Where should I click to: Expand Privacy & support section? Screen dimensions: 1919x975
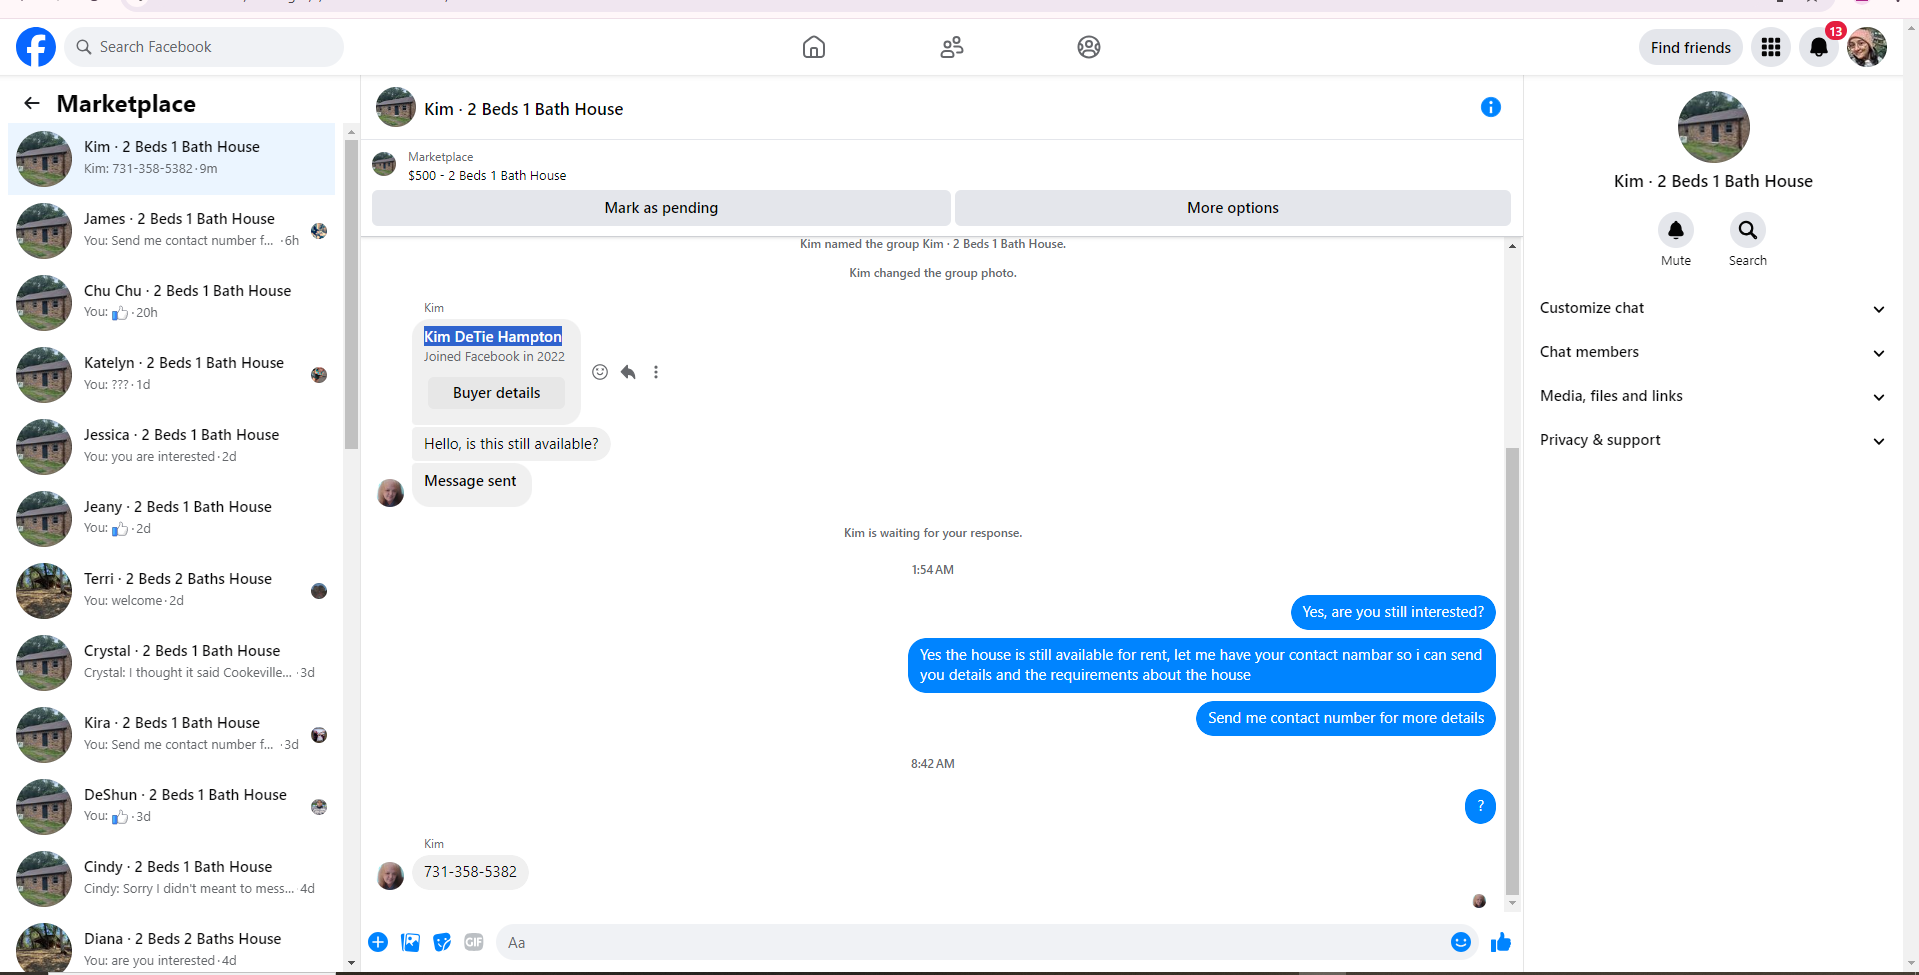1712,440
